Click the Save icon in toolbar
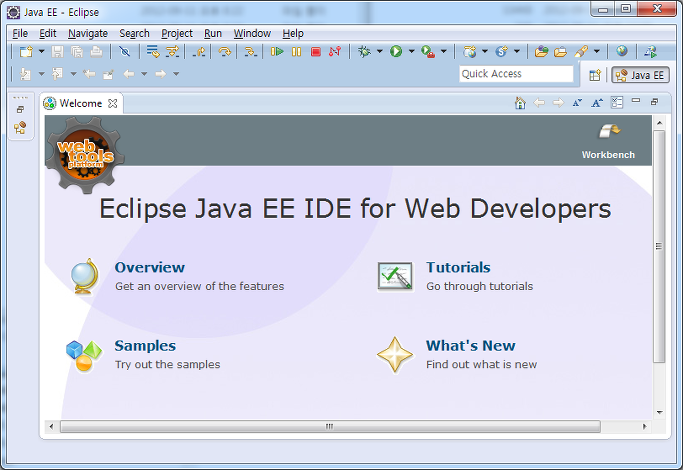Viewport: 683px width, 470px height. tap(57, 51)
